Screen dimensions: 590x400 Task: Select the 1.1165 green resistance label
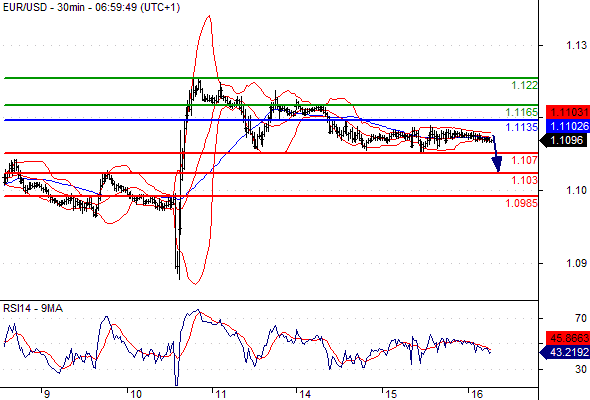click(522, 112)
